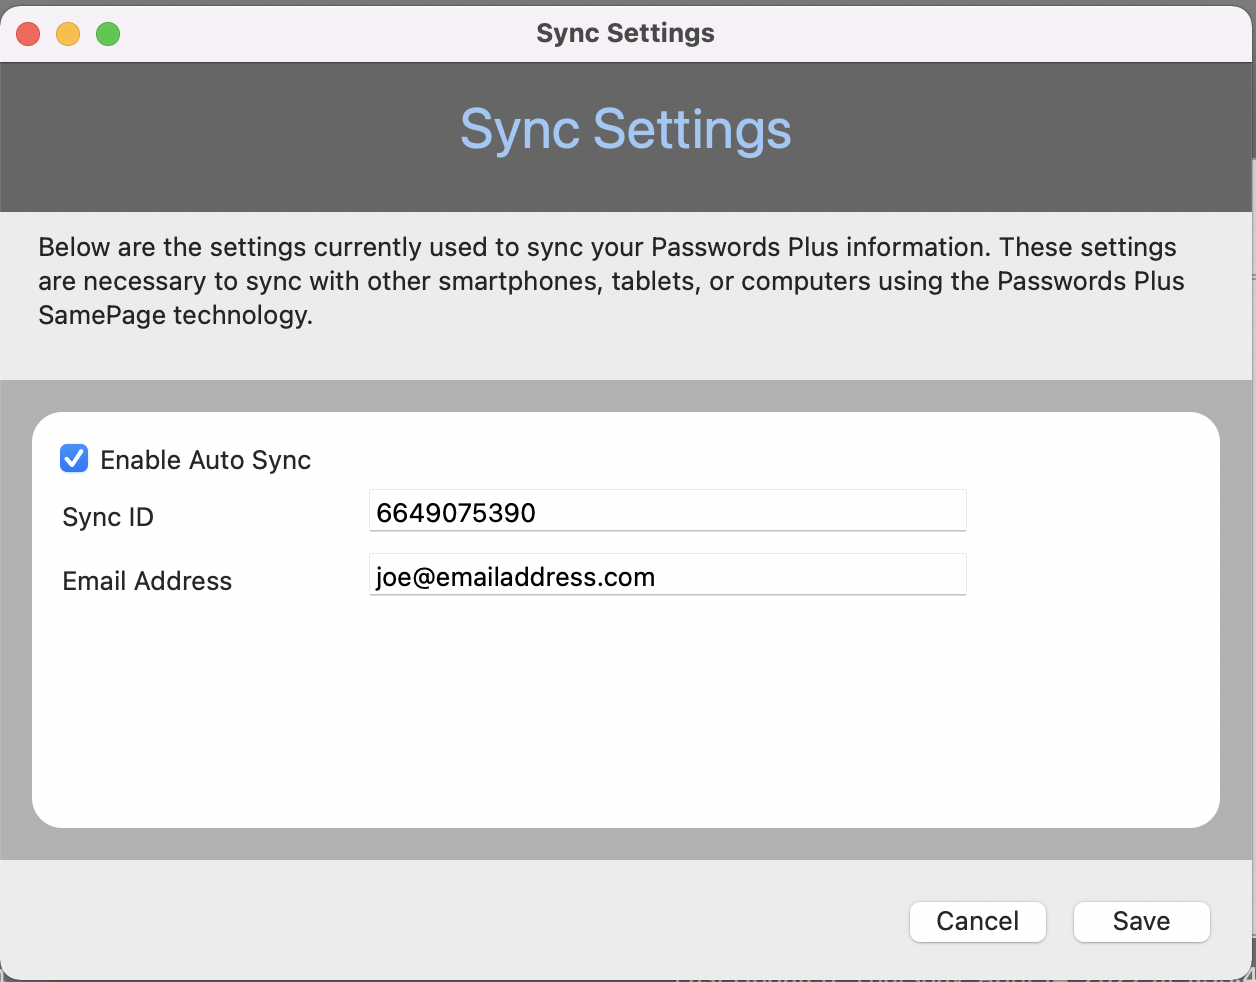This screenshot has height=982, width=1256.
Task: Click inside the Sync ID field
Action: [x=667, y=511]
